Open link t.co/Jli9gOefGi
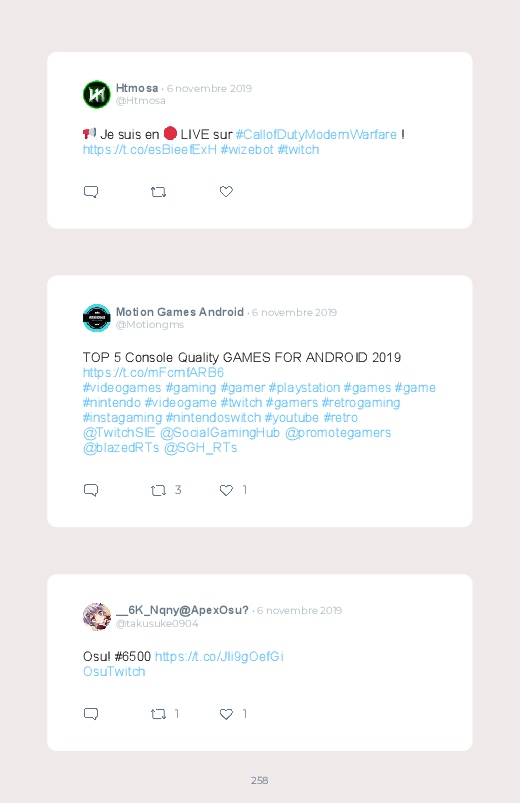The image size is (520, 803). pos(219,657)
